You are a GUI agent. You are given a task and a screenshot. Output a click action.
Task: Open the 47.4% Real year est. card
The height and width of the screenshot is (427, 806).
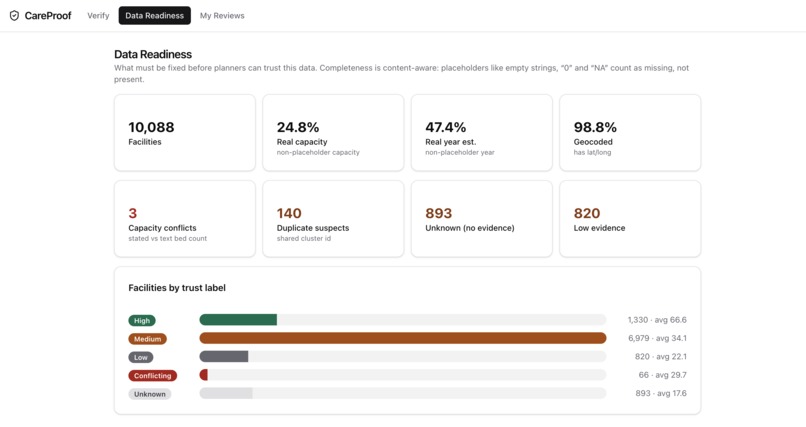click(482, 133)
